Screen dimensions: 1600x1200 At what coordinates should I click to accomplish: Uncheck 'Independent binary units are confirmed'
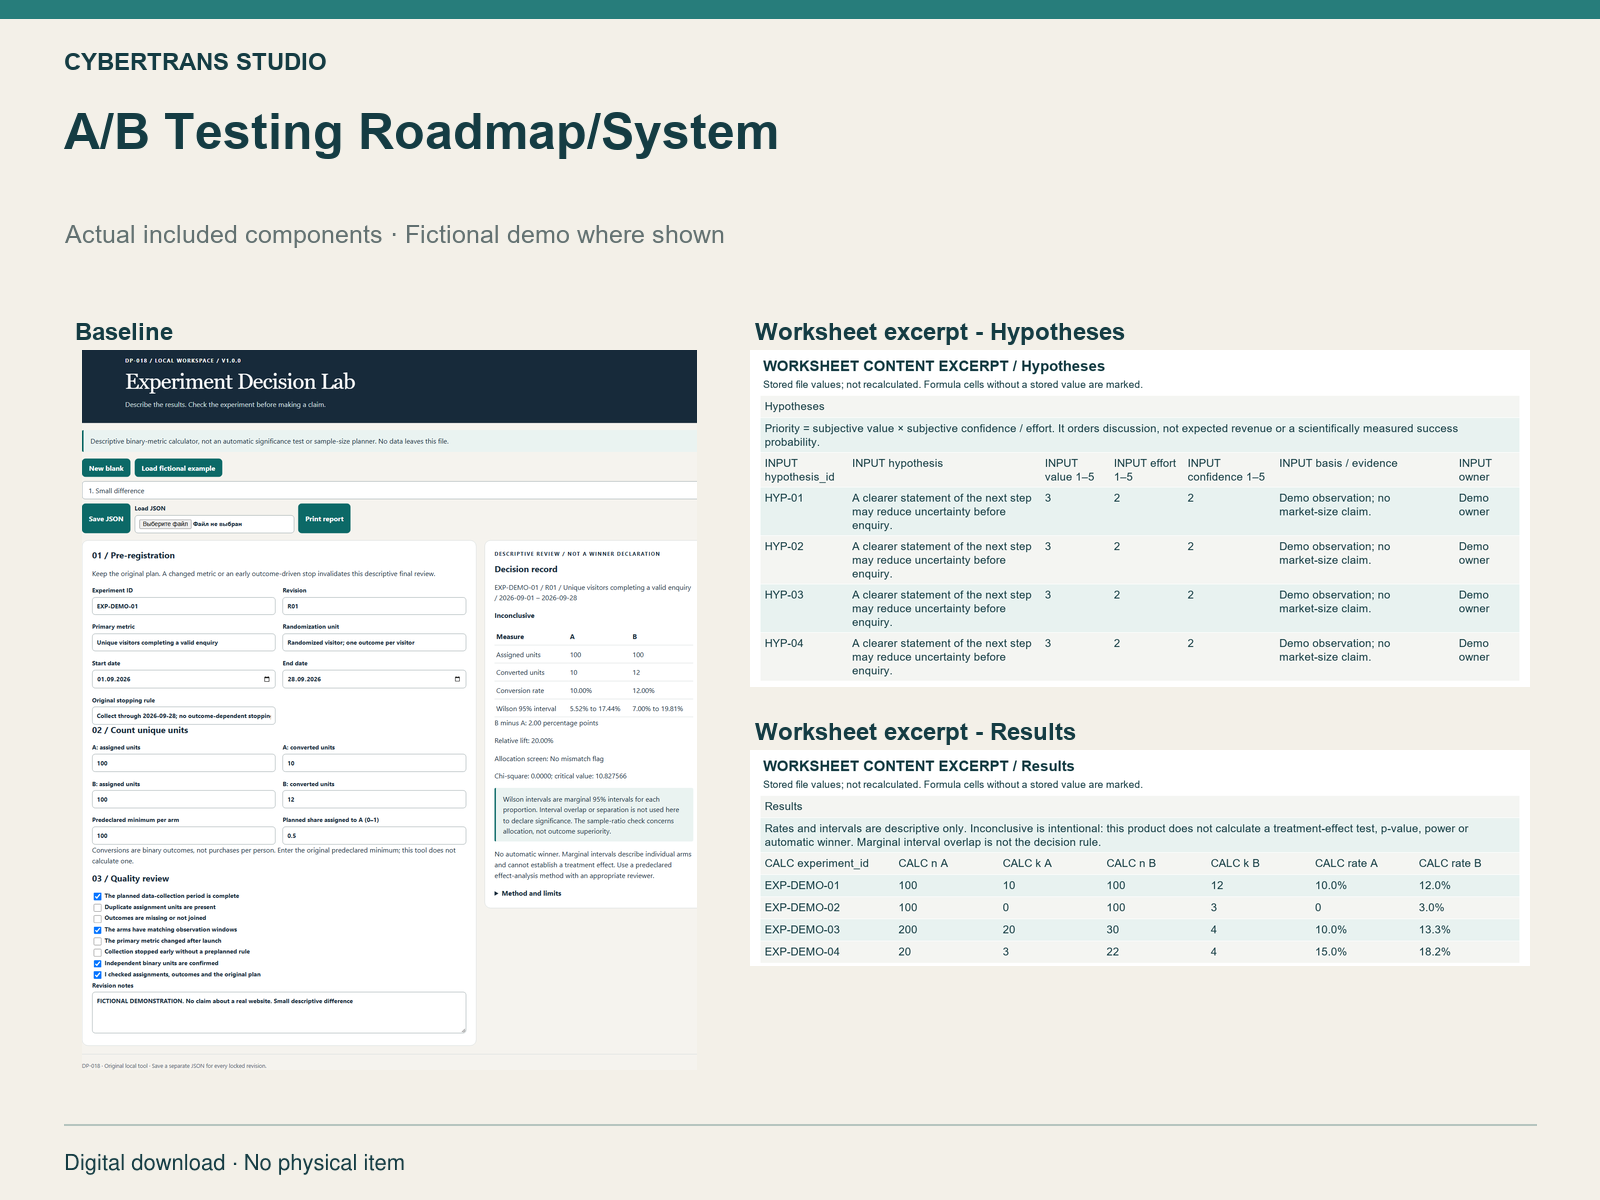click(98, 963)
